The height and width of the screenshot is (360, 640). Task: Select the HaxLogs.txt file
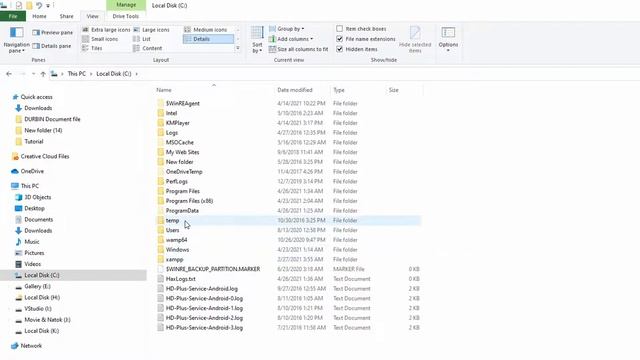click(x=180, y=279)
